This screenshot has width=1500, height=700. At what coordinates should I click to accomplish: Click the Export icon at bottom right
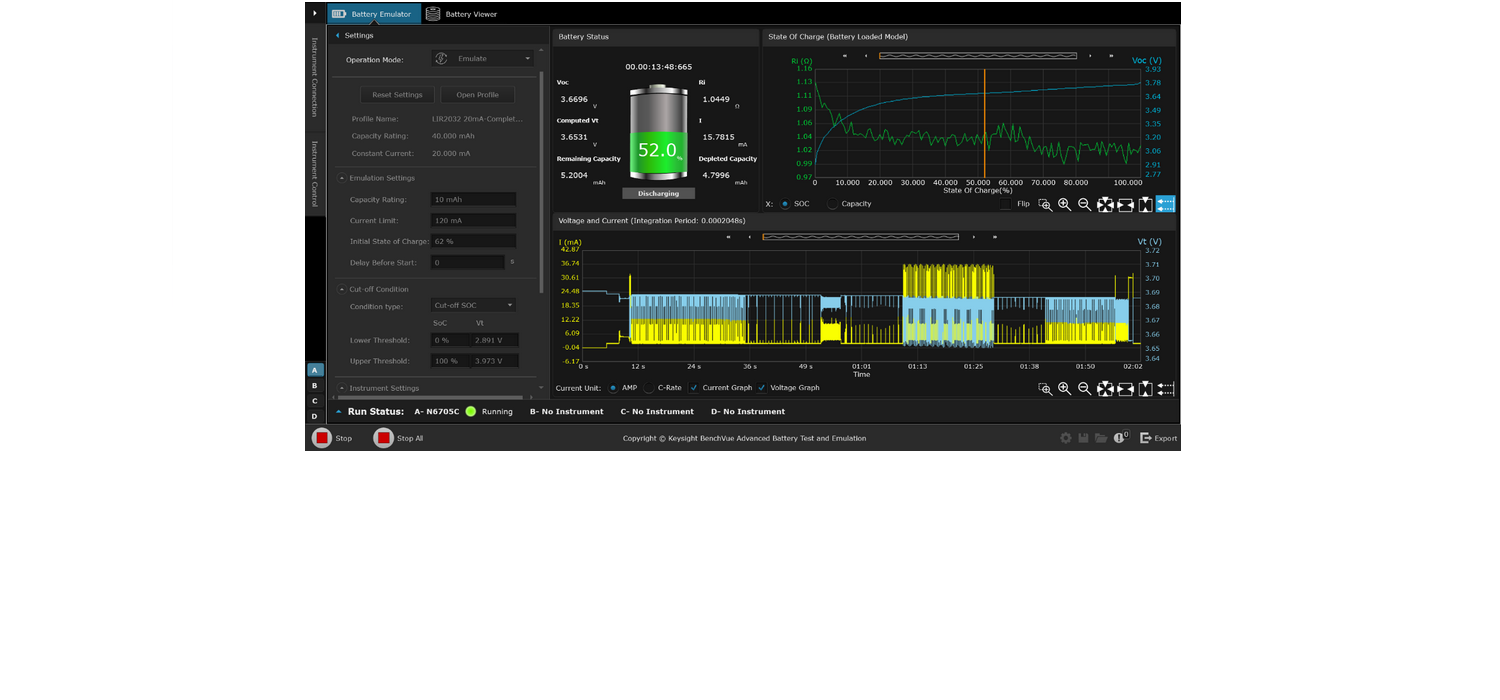pyautogui.click(x=1146, y=438)
